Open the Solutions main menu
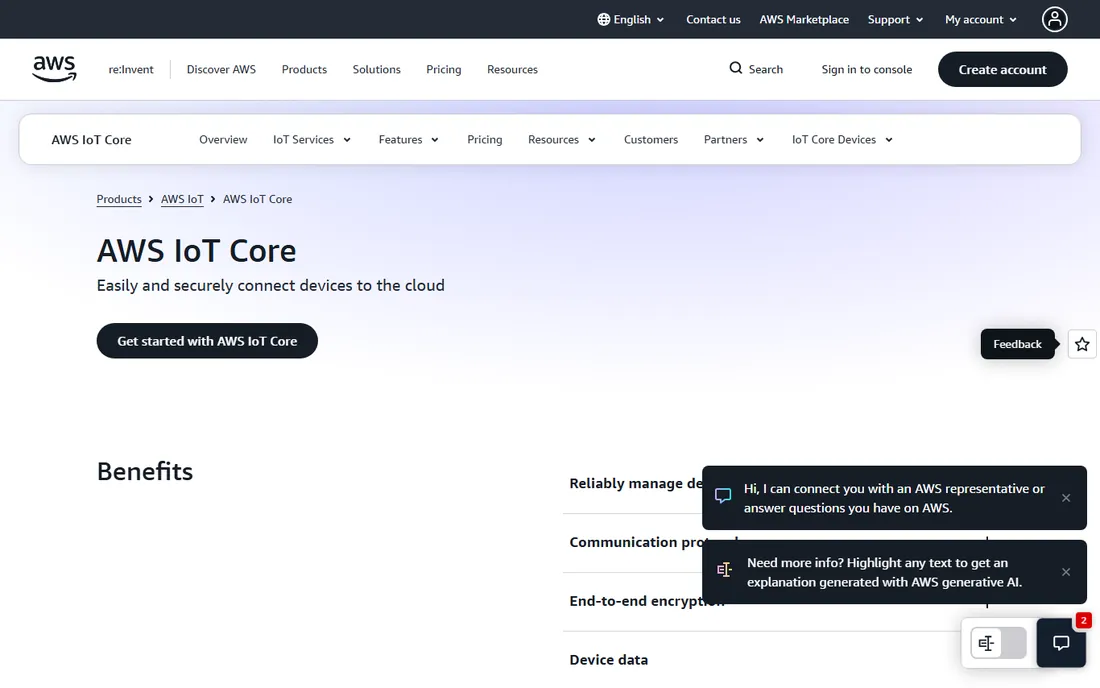This screenshot has width=1100, height=688. click(x=376, y=69)
